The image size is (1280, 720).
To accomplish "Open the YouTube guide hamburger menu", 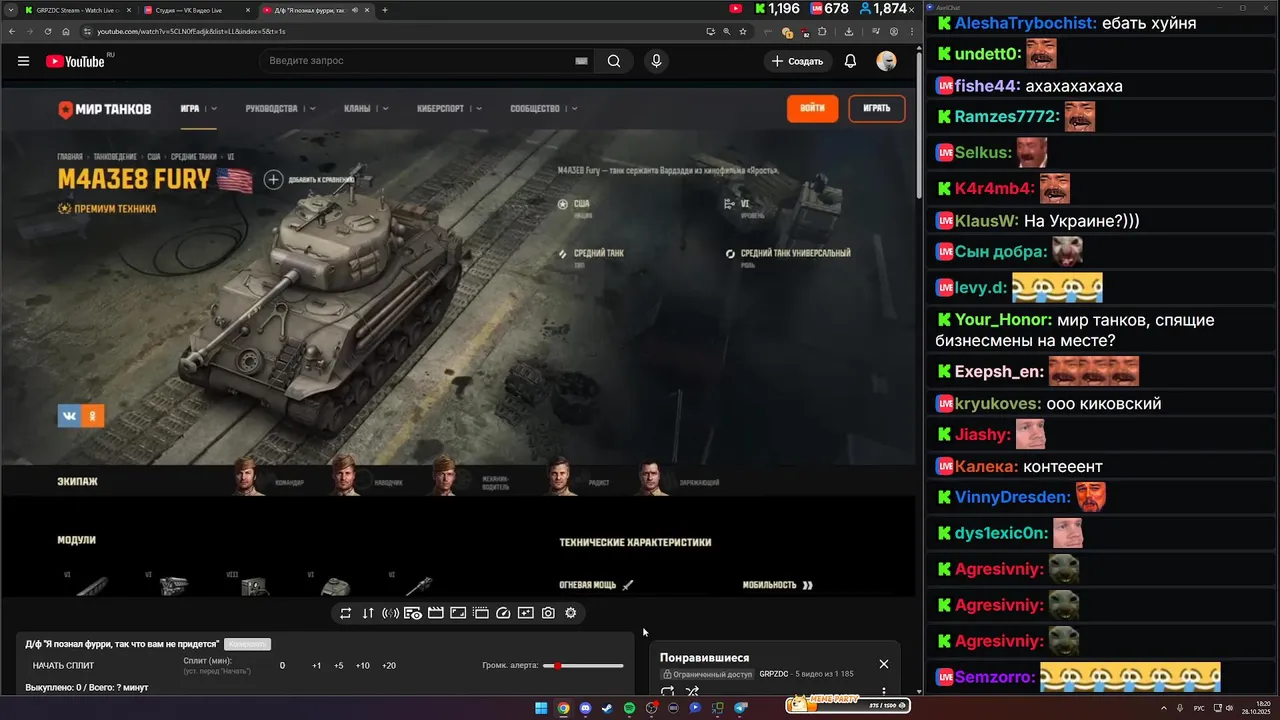I will pyautogui.click(x=23, y=61).
